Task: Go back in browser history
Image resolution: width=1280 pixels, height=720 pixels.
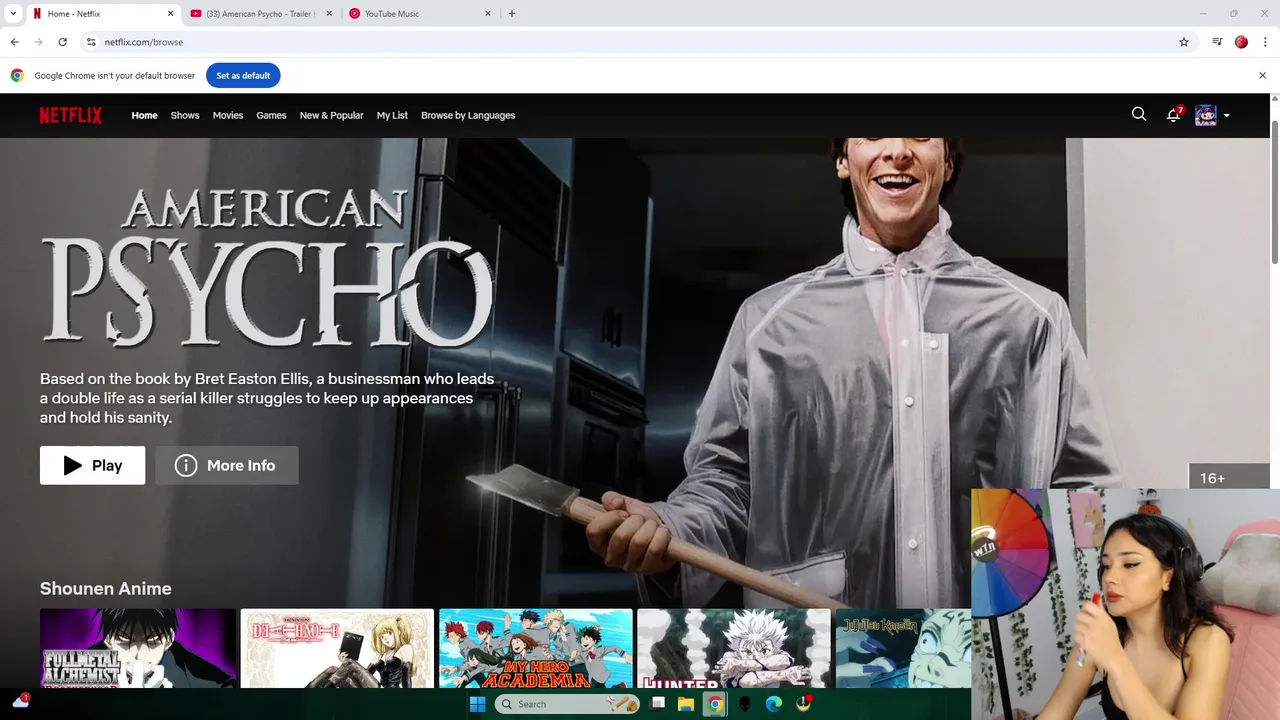Action: [x=14, y=42]
